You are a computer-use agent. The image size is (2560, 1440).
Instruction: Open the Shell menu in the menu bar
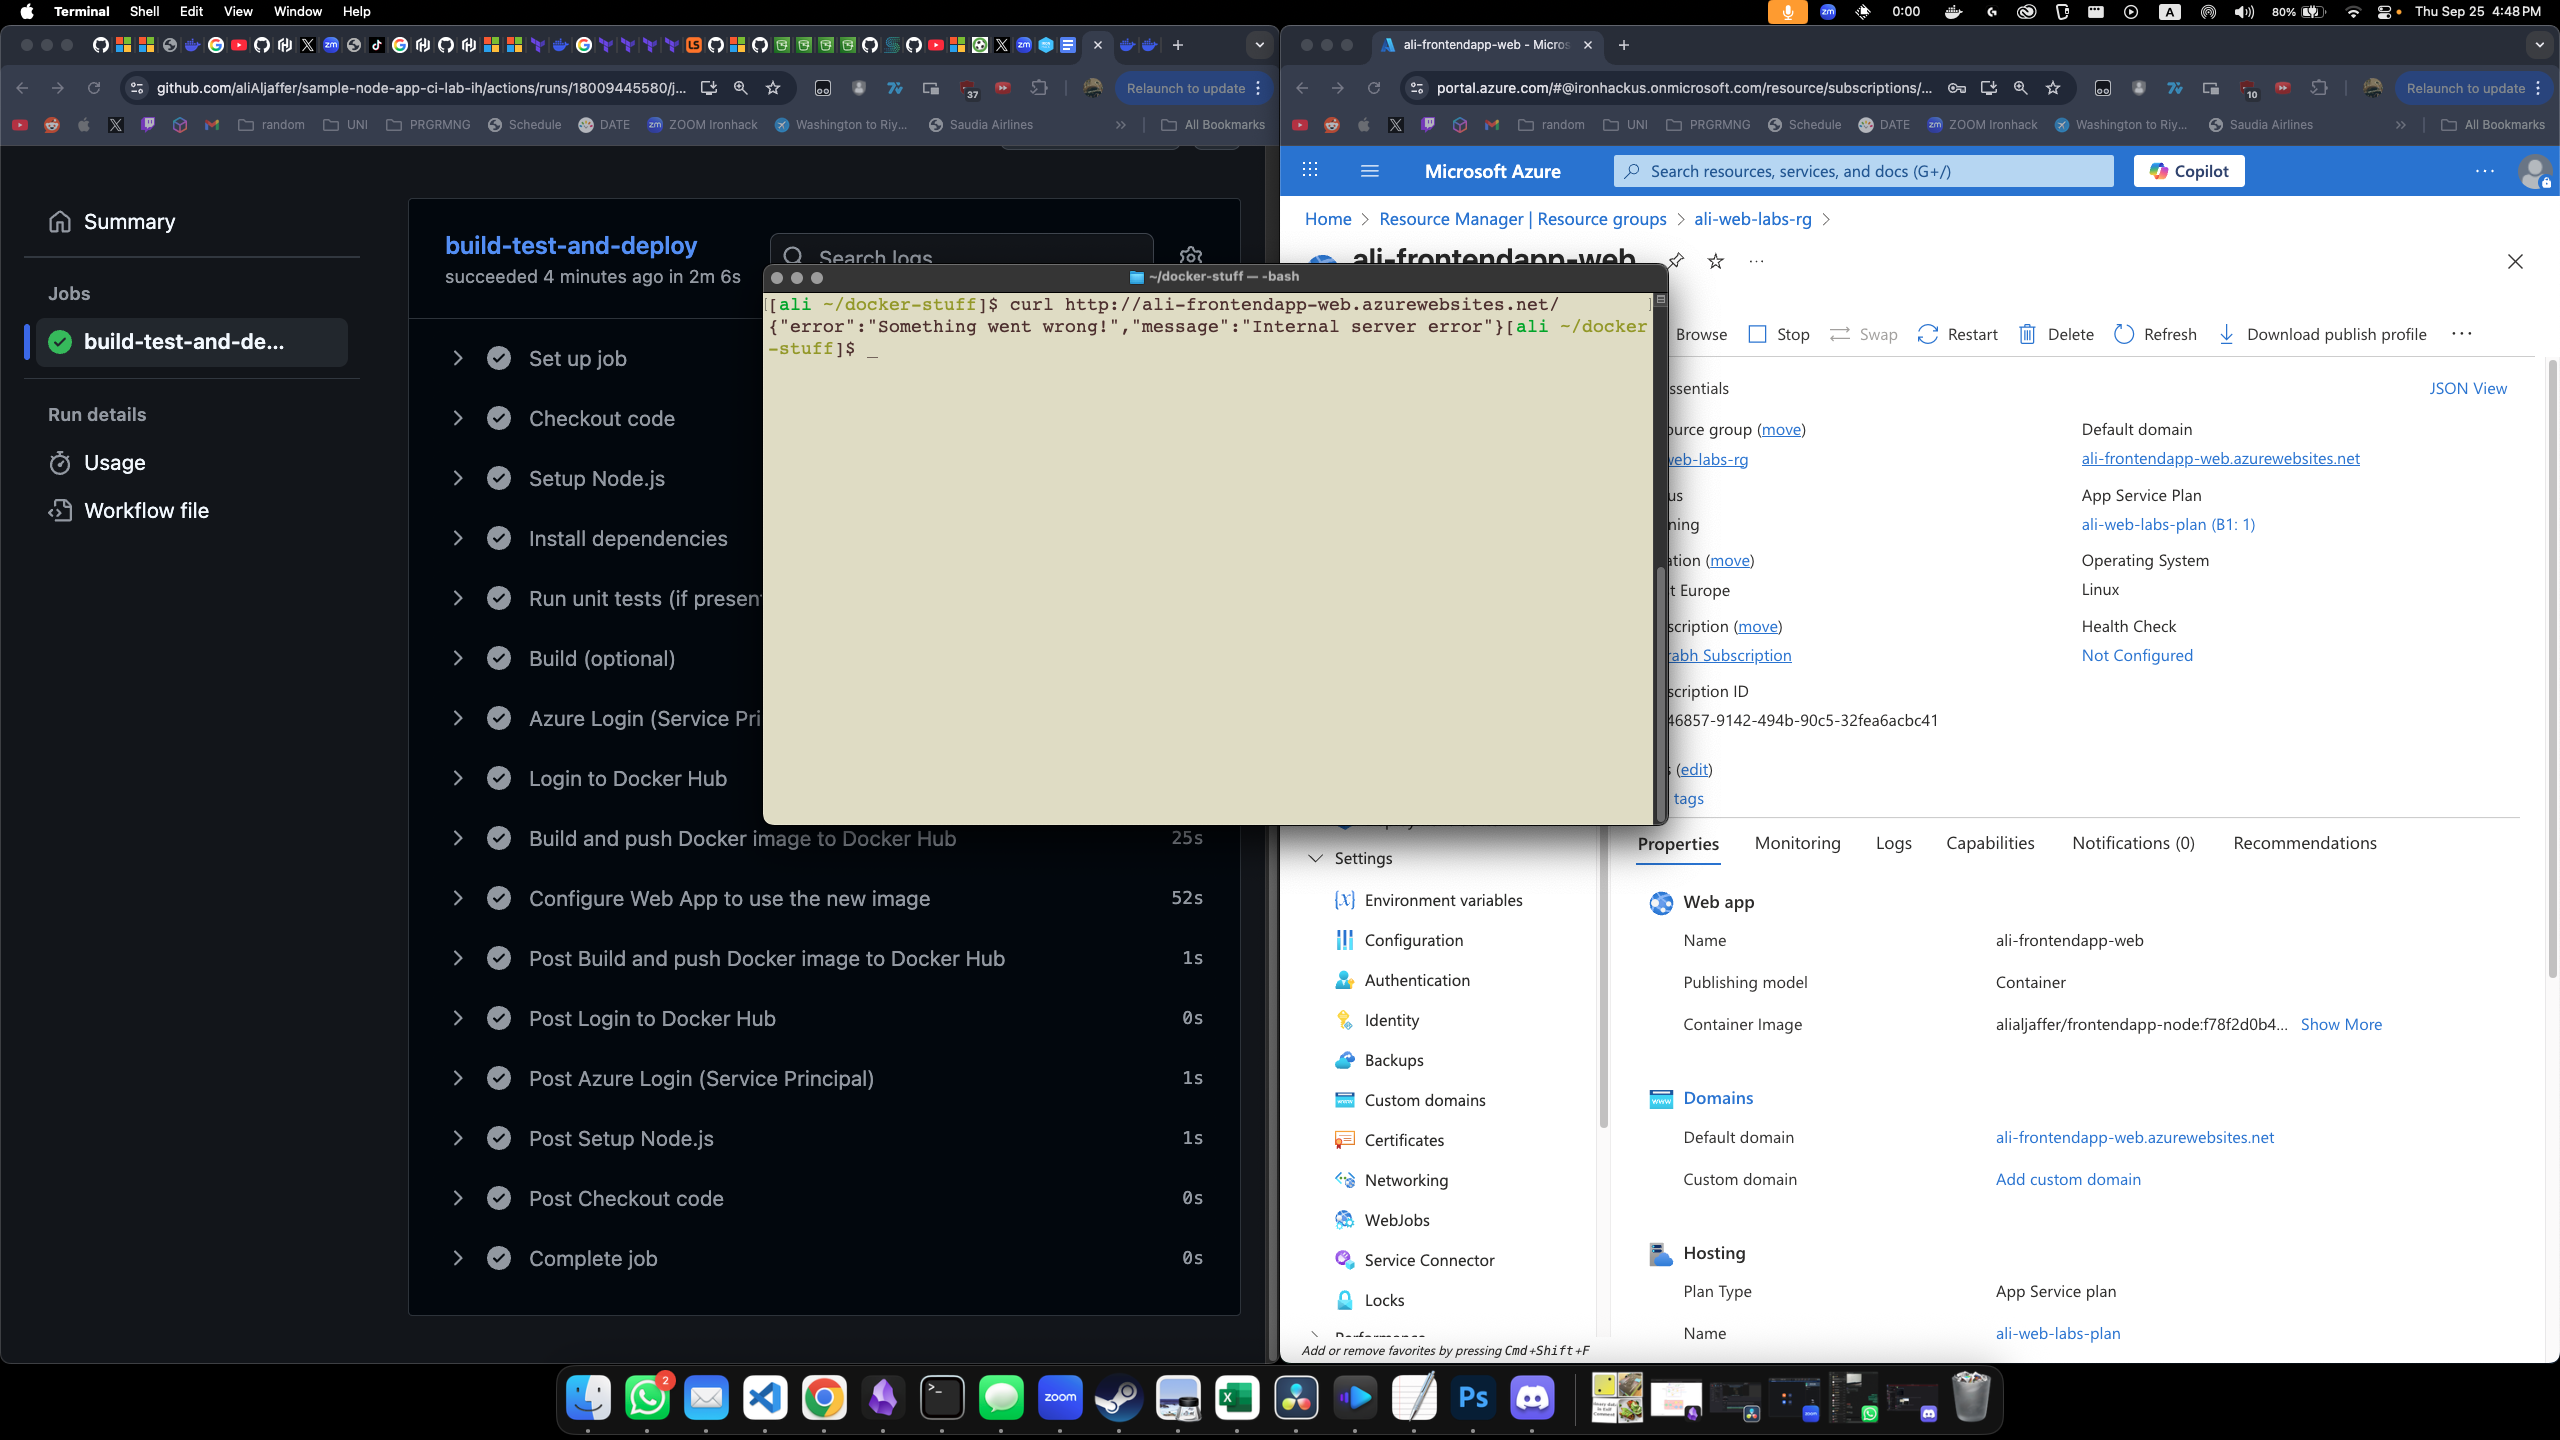[144, 11]
